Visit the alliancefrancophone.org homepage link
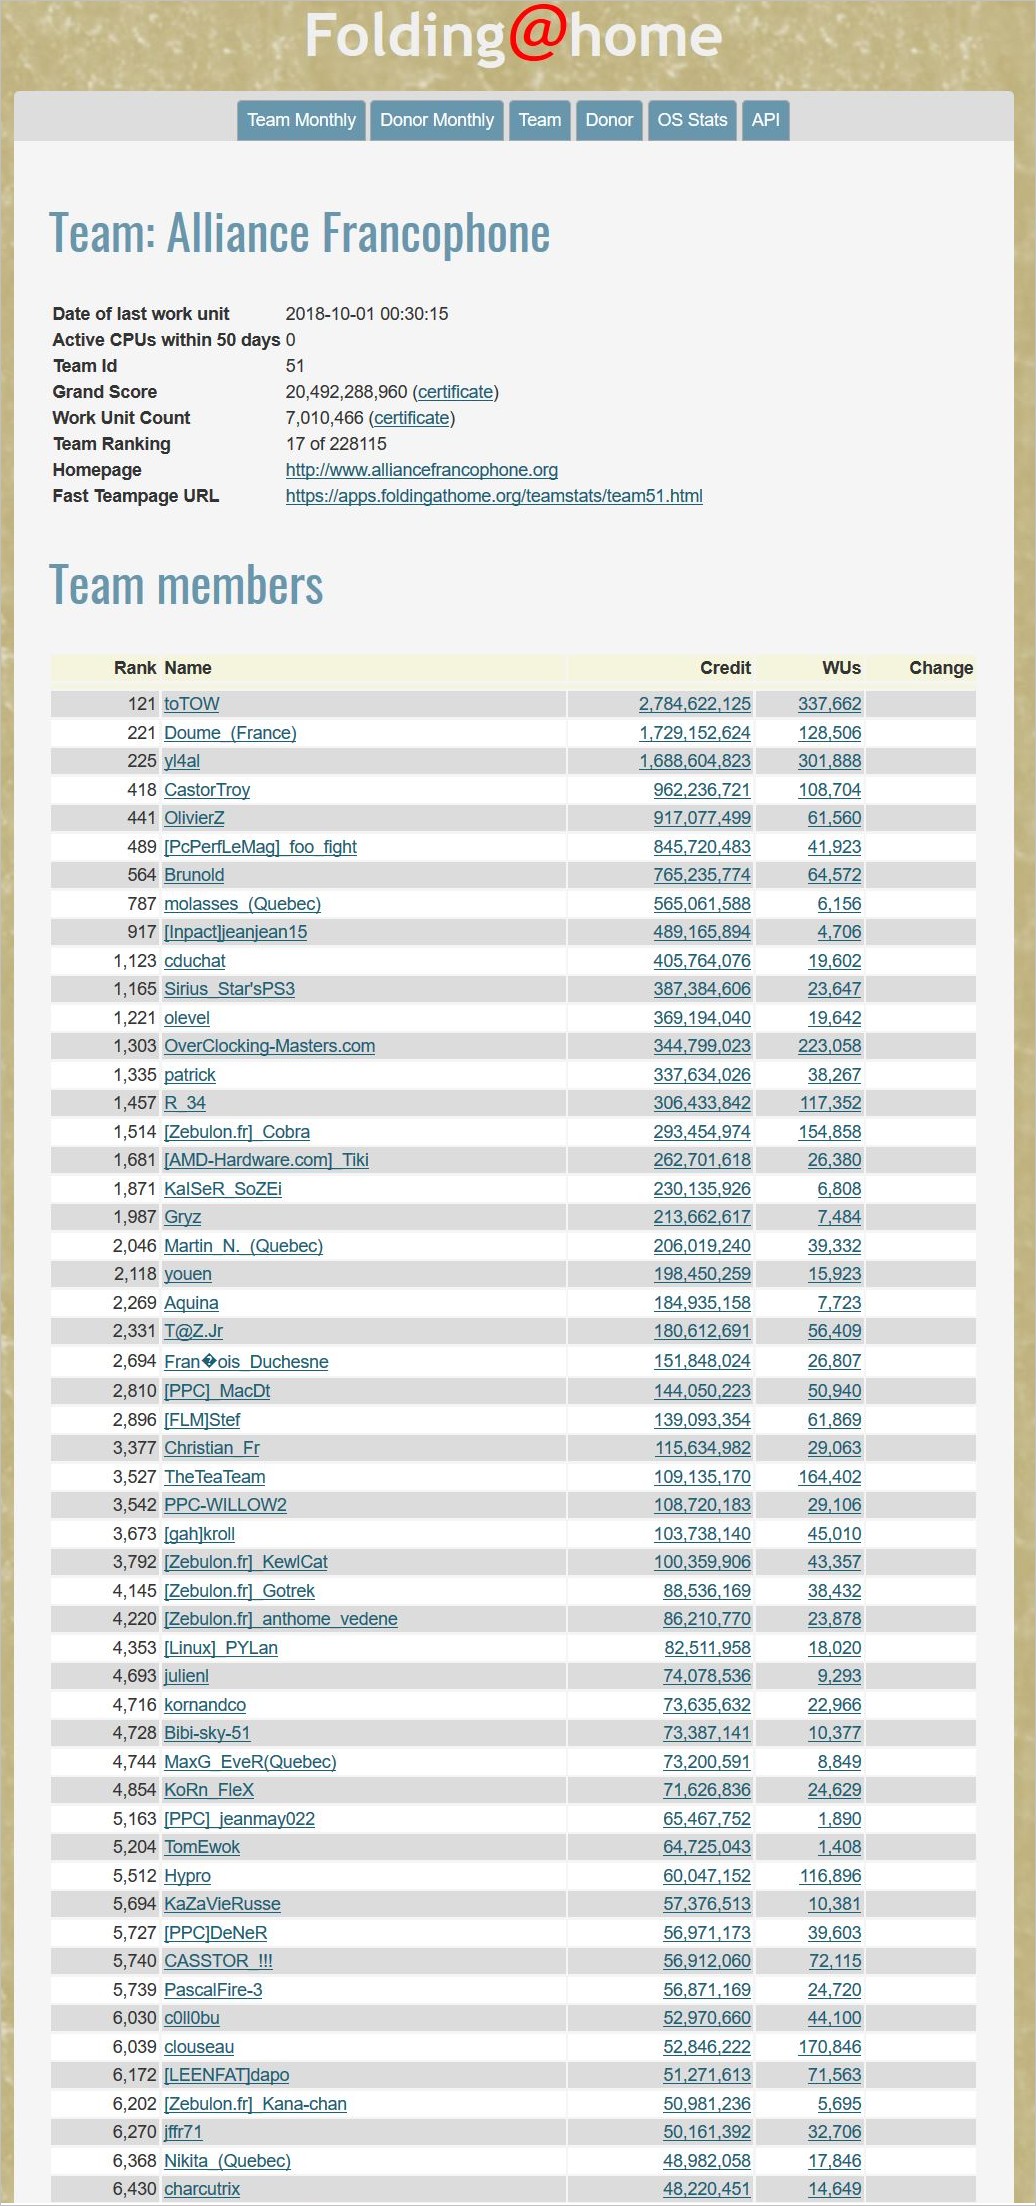1036x2206 pixels. point(421,470)
